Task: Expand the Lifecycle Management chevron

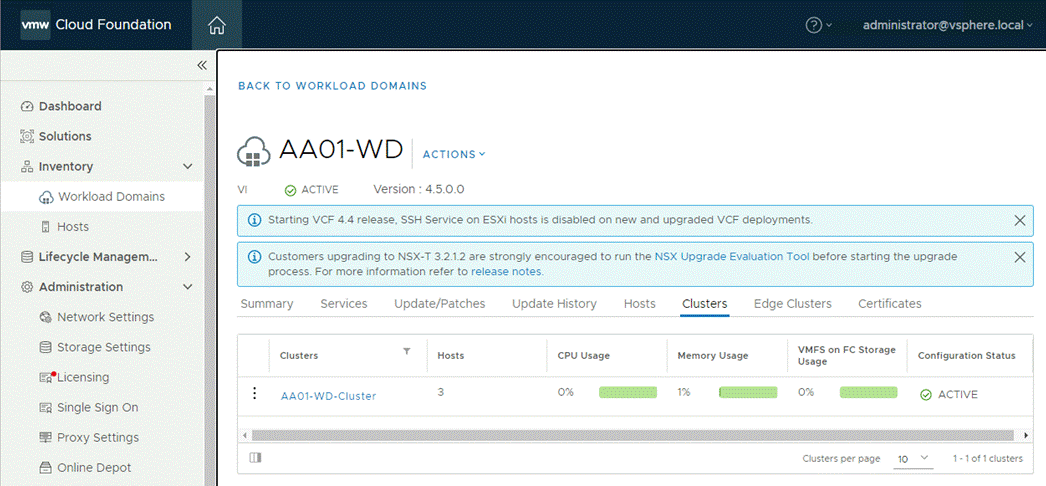Action: tap(188, 257)
